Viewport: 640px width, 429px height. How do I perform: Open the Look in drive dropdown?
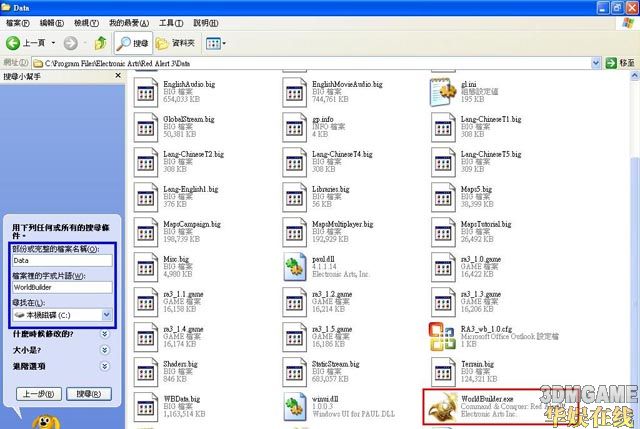click(x=107, y=315)
